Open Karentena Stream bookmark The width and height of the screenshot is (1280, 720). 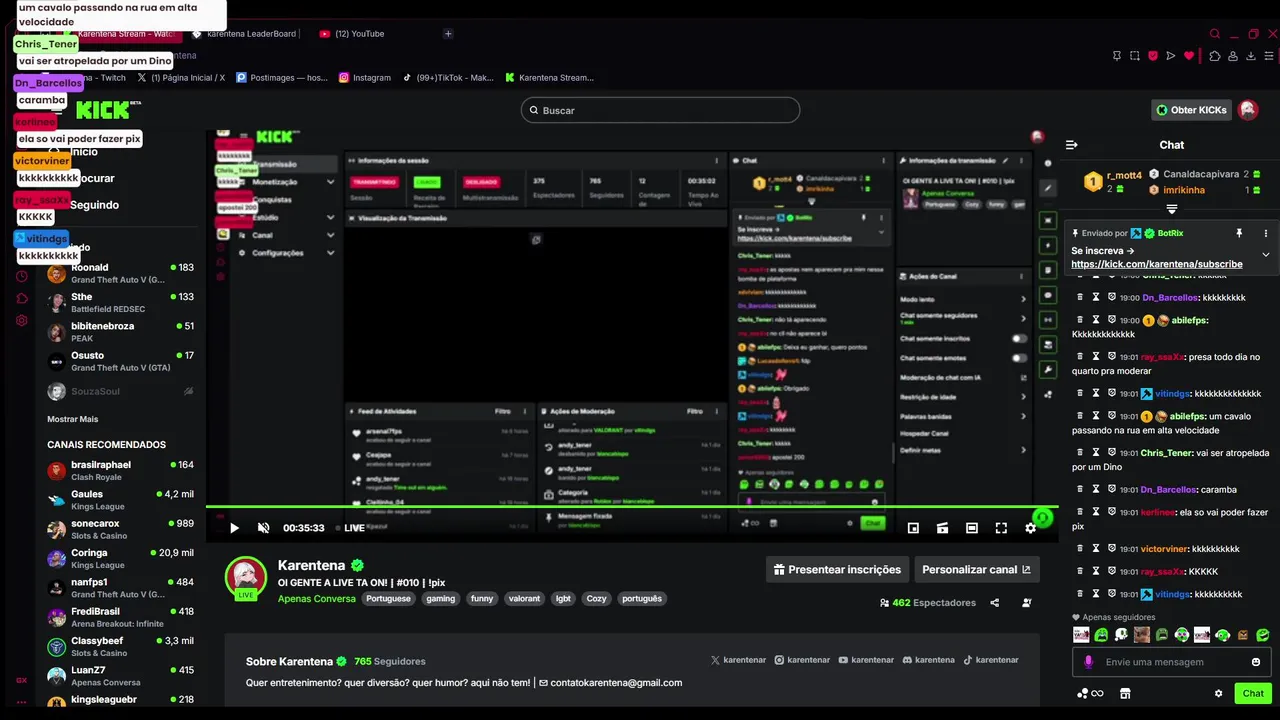pyautogui.click(x=549, y=77)
